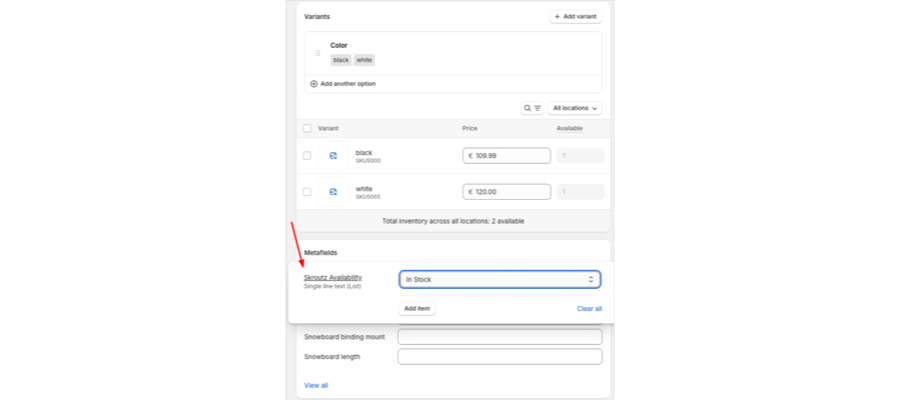The height and width of the screenshot is (400, 900).
Task: Grab the drag handle beside Color option
Action: (x=317, y=53)
